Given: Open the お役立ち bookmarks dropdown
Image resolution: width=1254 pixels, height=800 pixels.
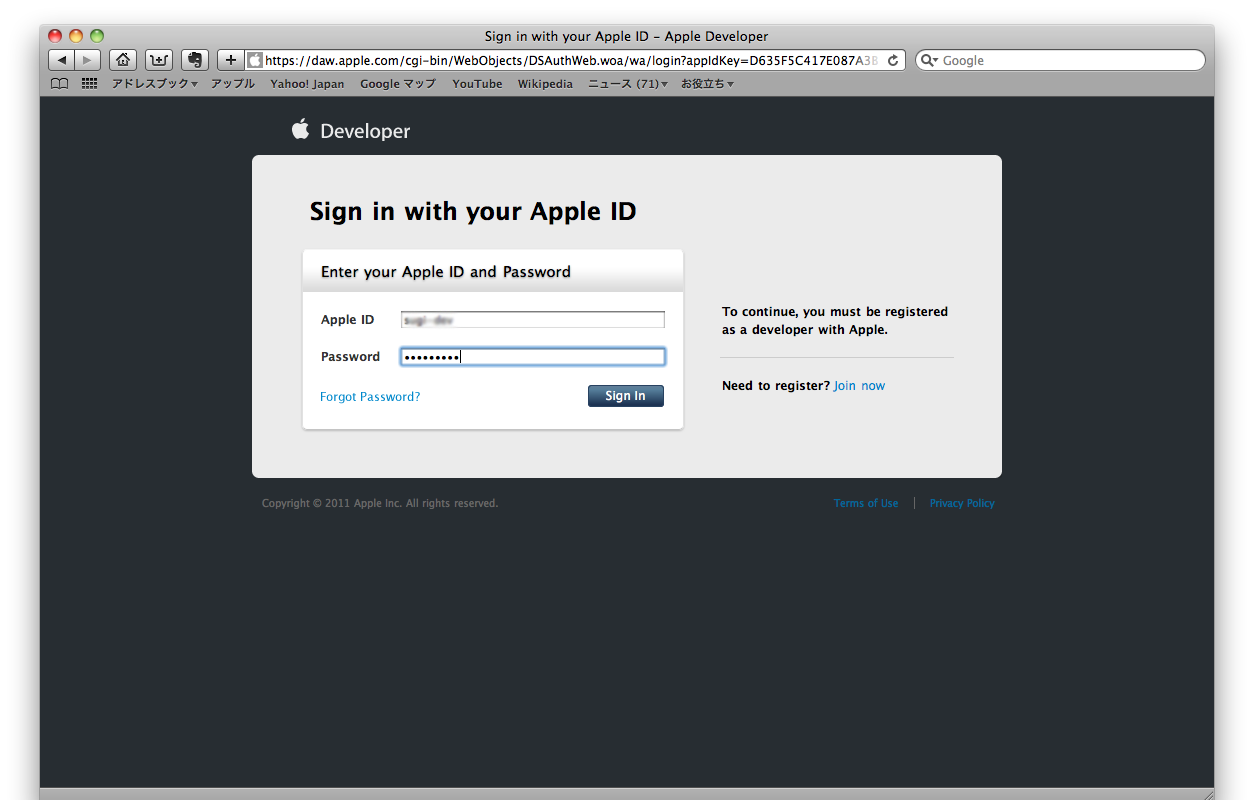Looking at the screenshot, I should pos(707,84).
